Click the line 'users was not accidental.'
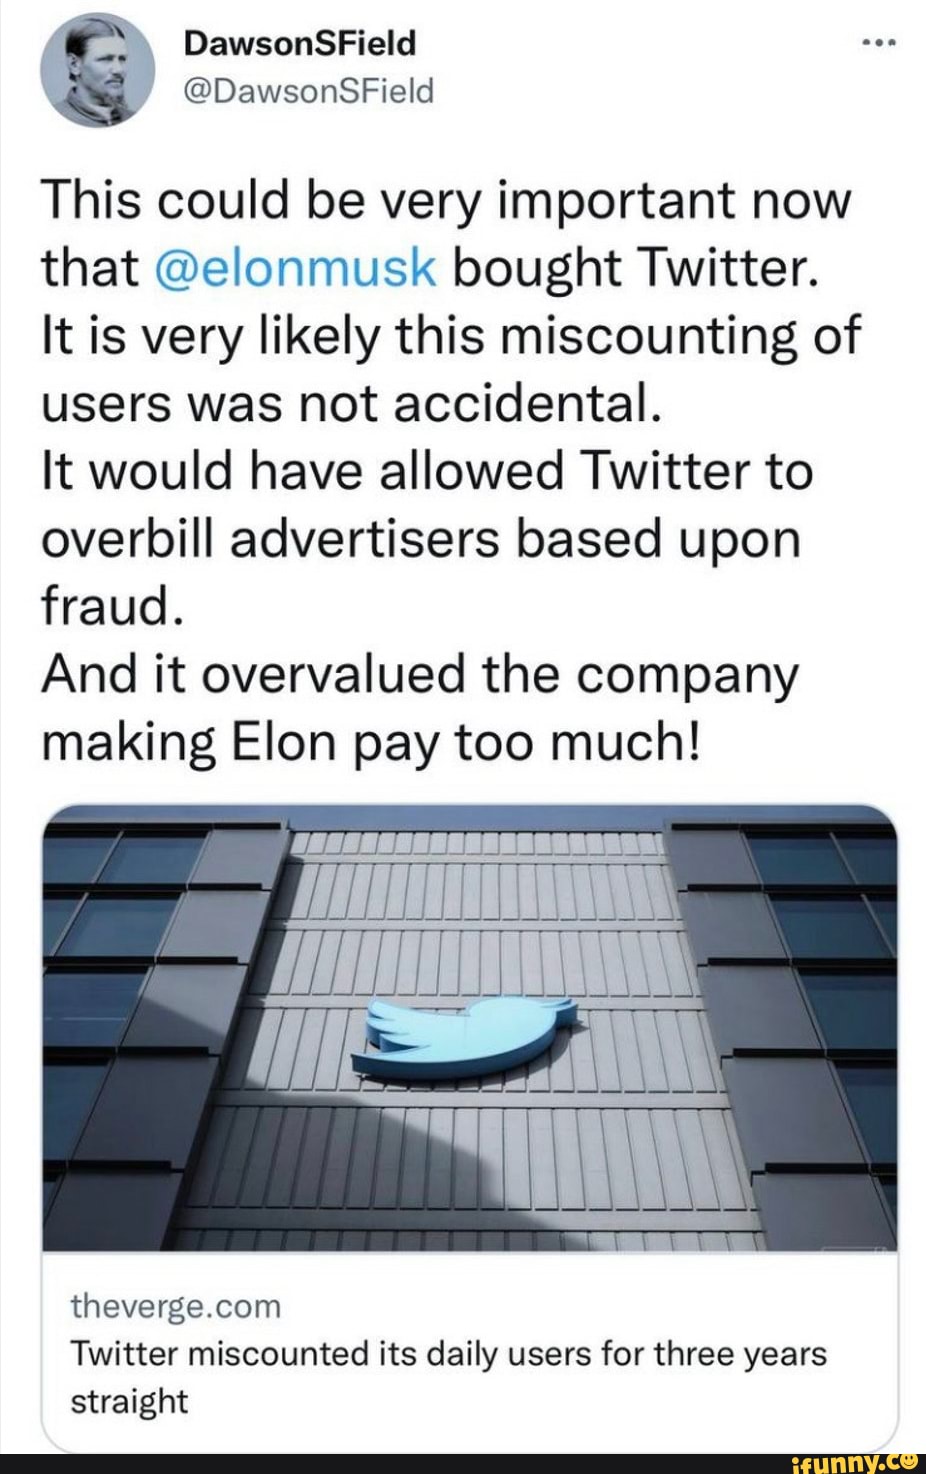926x1474 pixels. coord(351,403)
